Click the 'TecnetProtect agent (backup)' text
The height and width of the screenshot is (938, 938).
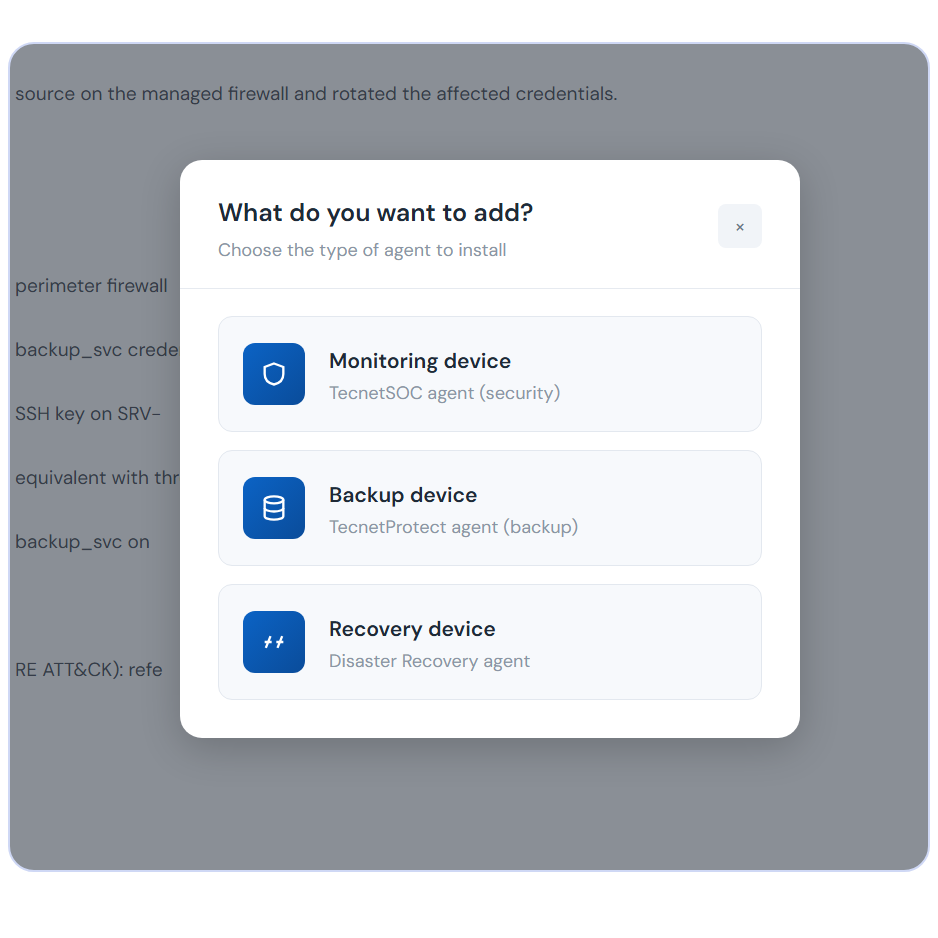point(453,527)
